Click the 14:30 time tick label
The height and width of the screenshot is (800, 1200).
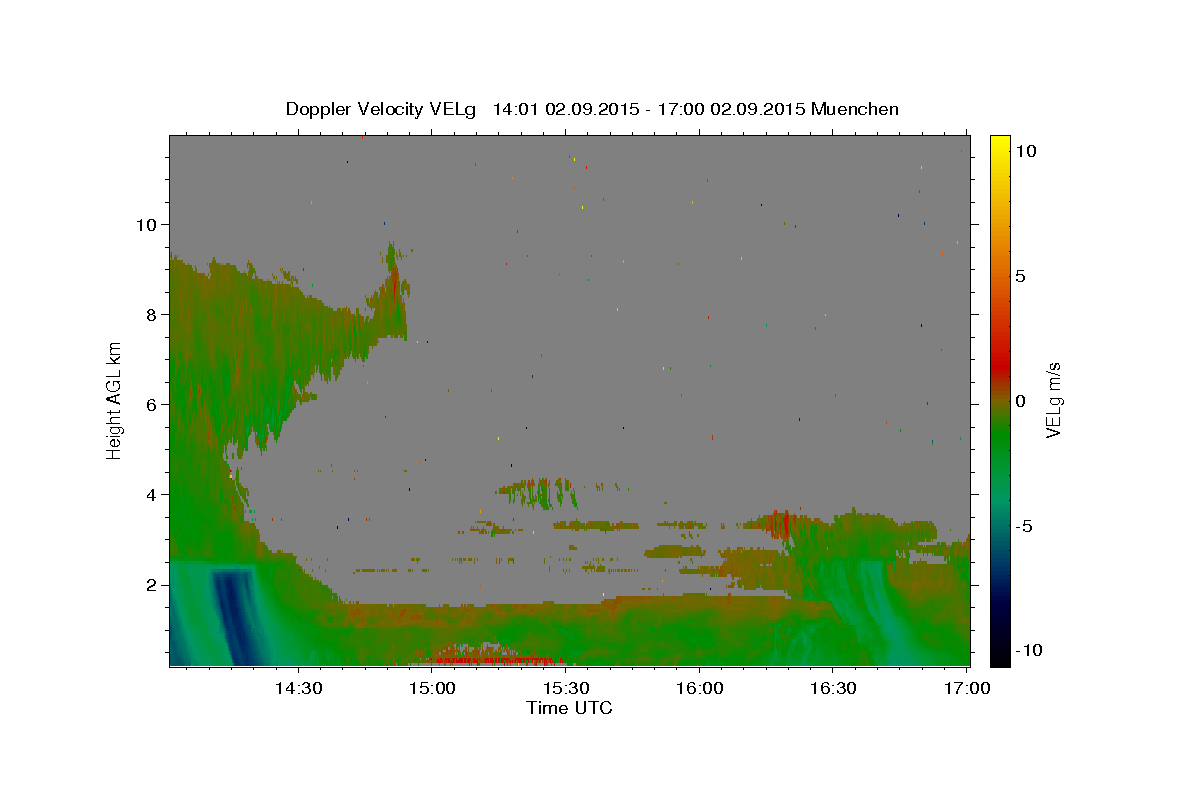tap(298, 688)
